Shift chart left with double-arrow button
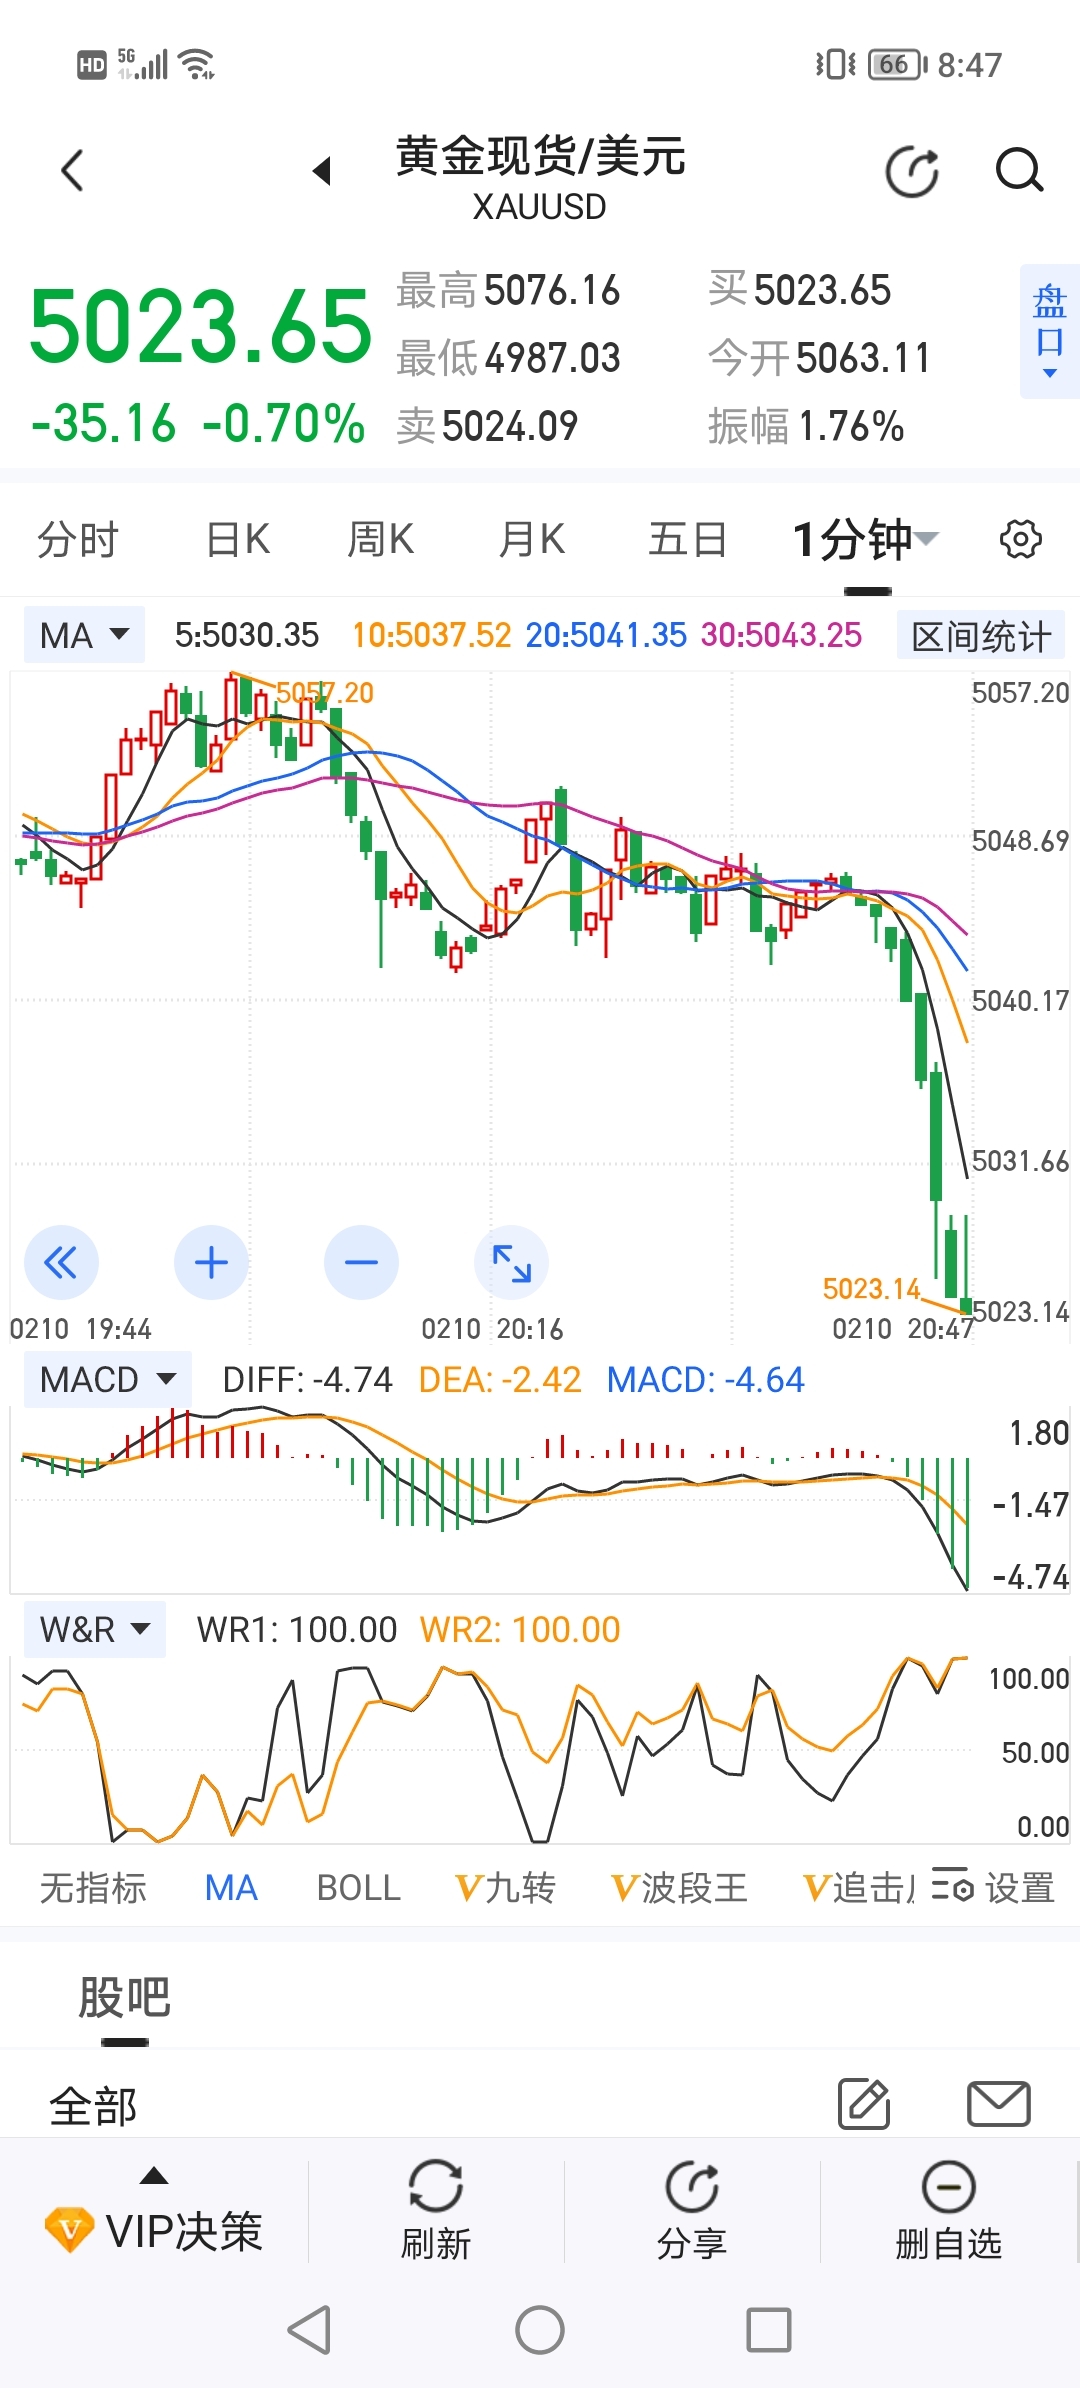Viewport: 1080px width, 2388px height. pos(61,1263)
